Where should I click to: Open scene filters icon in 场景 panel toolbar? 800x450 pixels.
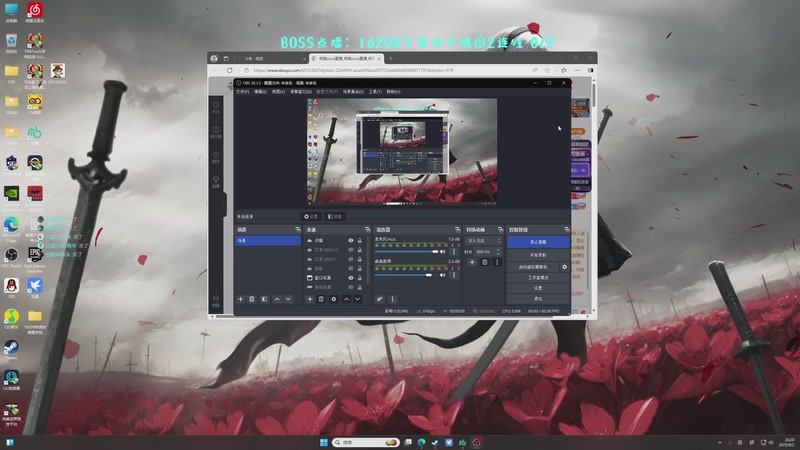264,299
